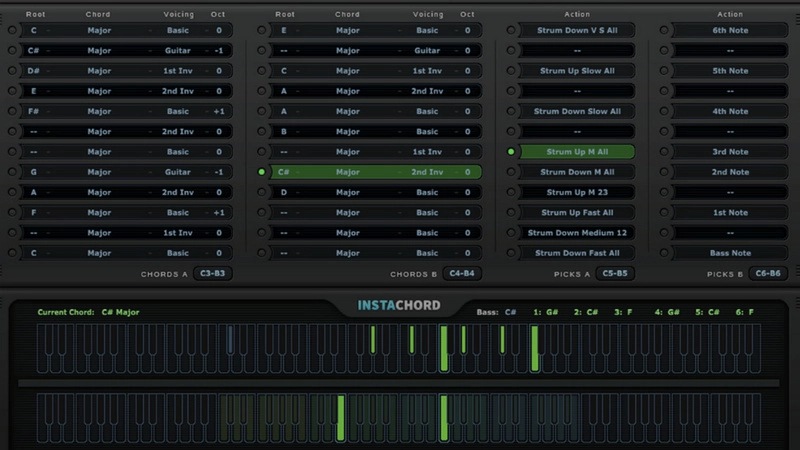Click string 6: F note readout
This screenshot has width=800, height=450.
[744, 312]
